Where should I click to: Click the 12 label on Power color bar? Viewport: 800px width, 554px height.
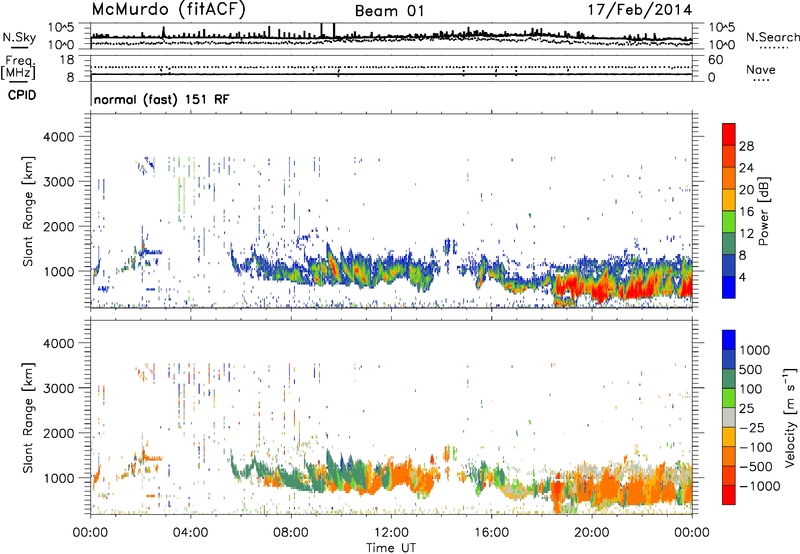(746, 234)
